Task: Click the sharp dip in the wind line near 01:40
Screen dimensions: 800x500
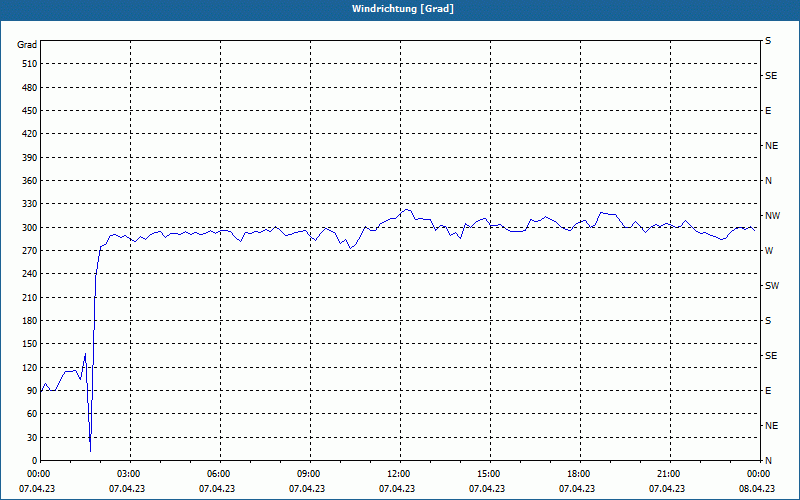Action: [x=90, y=450]
